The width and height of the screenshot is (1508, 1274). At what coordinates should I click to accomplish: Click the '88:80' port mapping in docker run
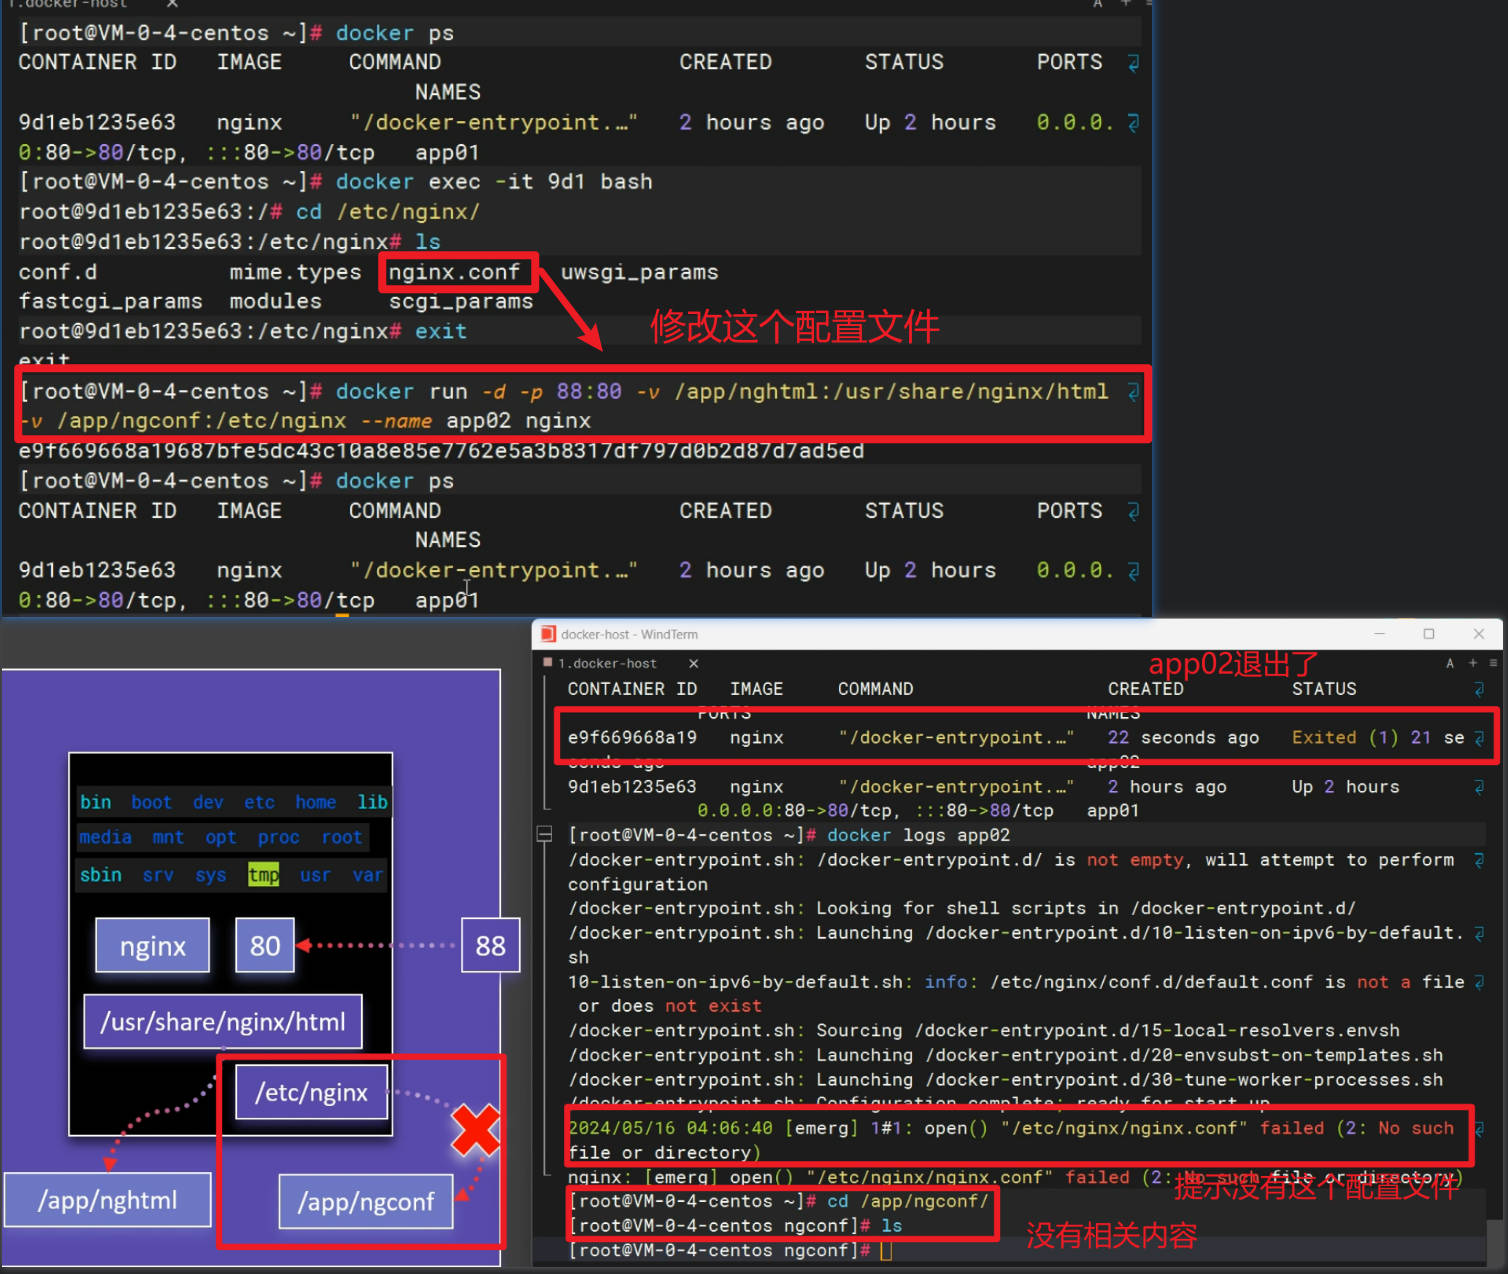tap(589, 391)
